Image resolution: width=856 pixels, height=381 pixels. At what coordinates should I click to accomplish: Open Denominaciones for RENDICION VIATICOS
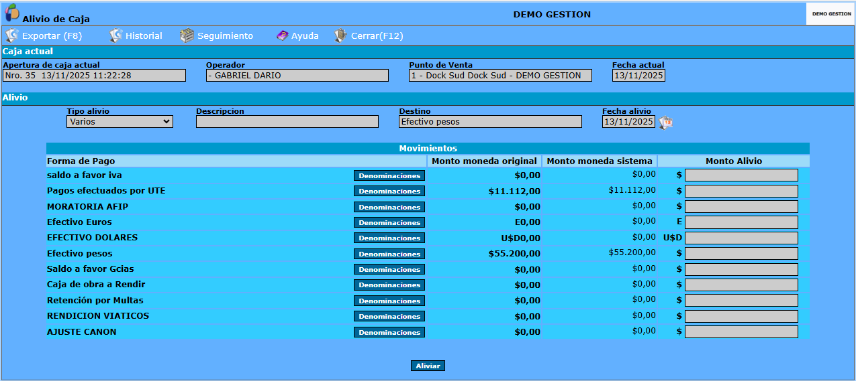click(x=389, y=317)
